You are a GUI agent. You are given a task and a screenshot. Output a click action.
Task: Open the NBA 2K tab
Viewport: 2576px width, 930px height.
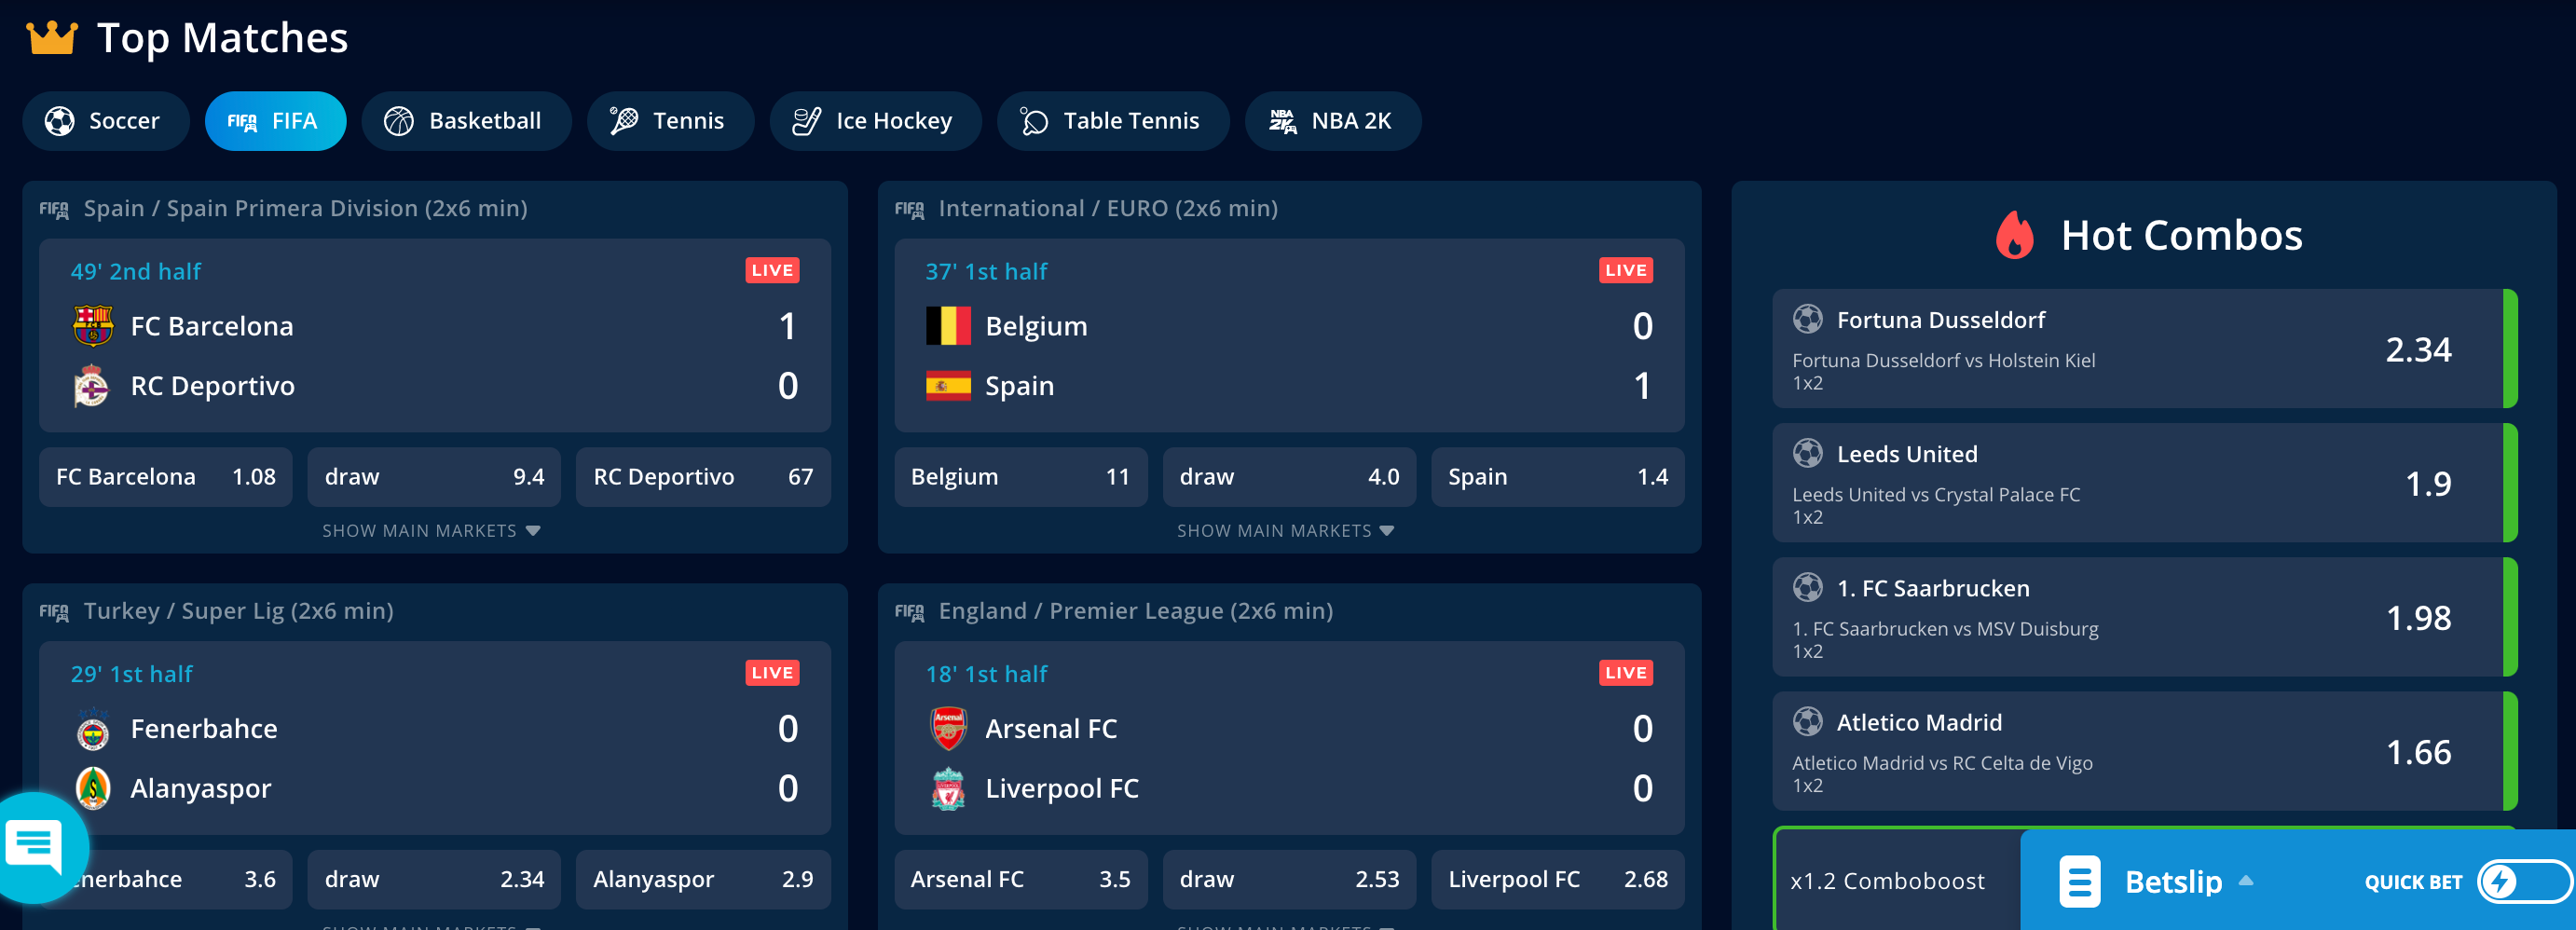pyautogui.click(x=1332, y=121)
